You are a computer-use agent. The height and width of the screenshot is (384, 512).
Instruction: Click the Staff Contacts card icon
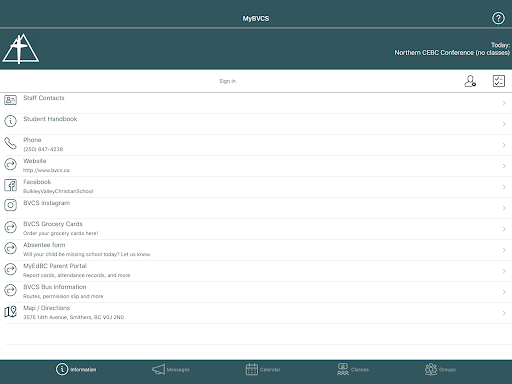pos(10,100)
